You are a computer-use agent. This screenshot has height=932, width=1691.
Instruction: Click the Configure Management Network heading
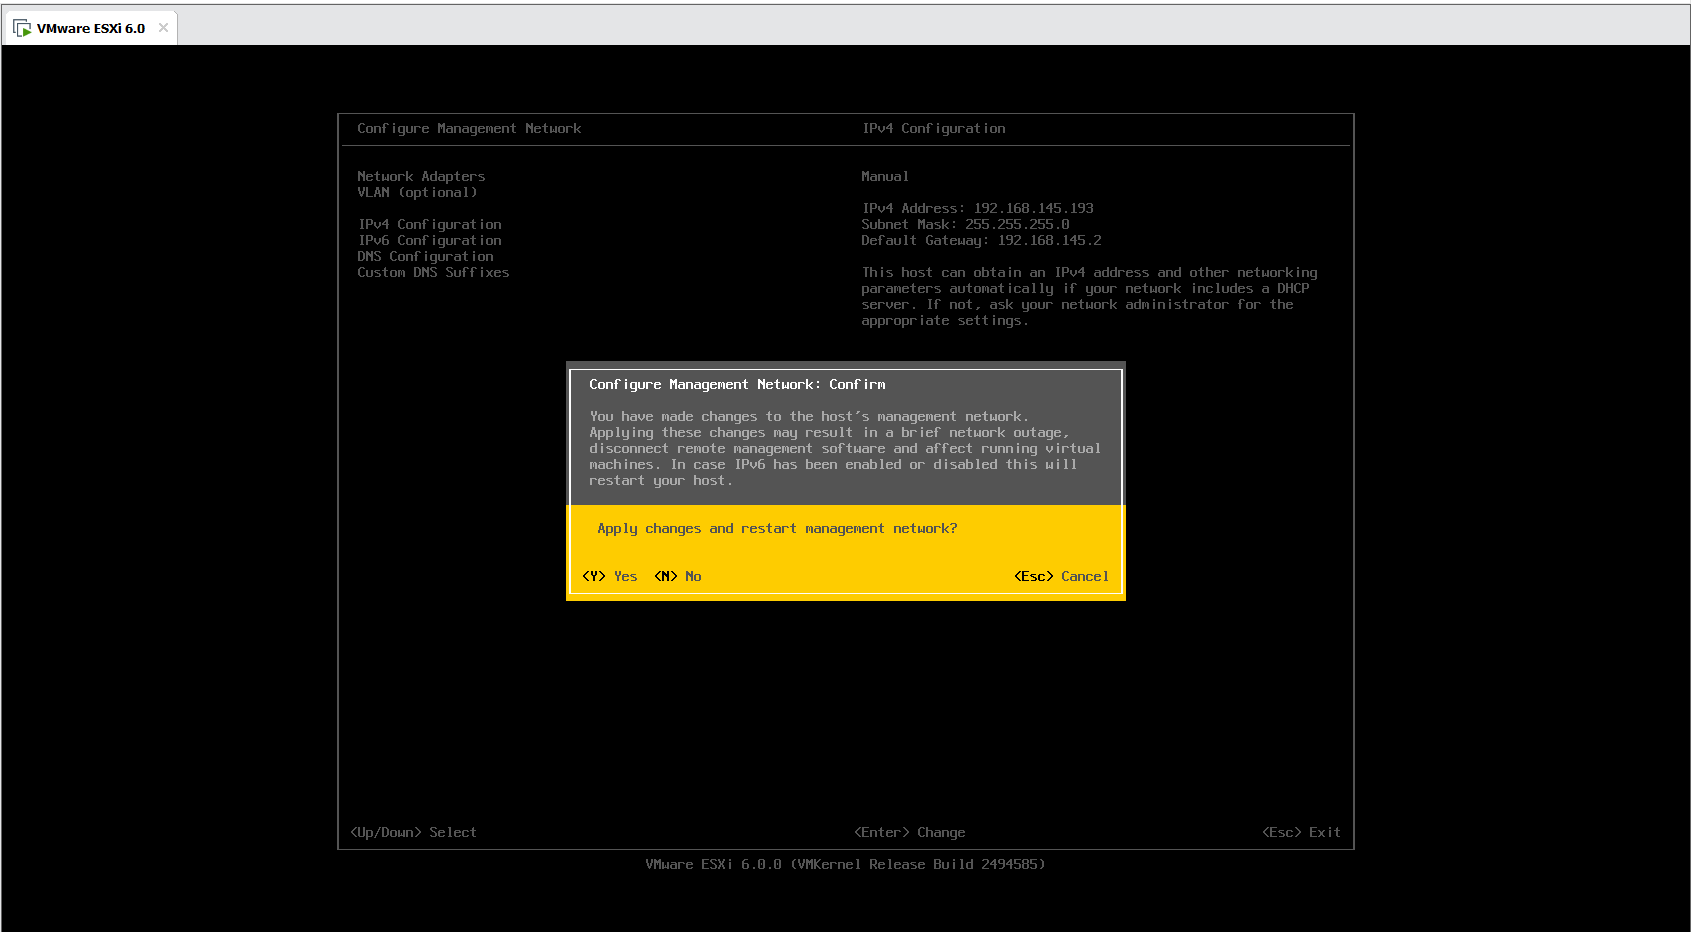click(469, 128)
